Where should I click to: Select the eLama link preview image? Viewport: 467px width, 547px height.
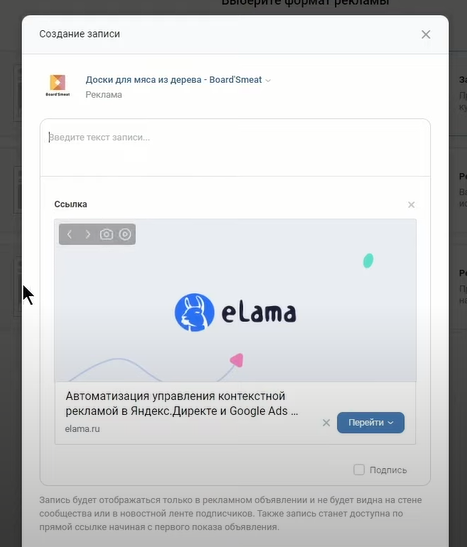[235, 300]
